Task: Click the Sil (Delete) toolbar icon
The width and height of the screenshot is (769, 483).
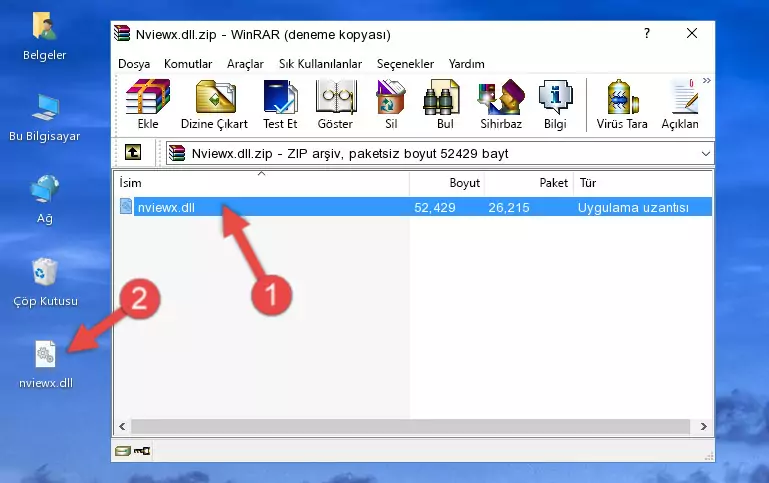Action: [x=391, y=104]
